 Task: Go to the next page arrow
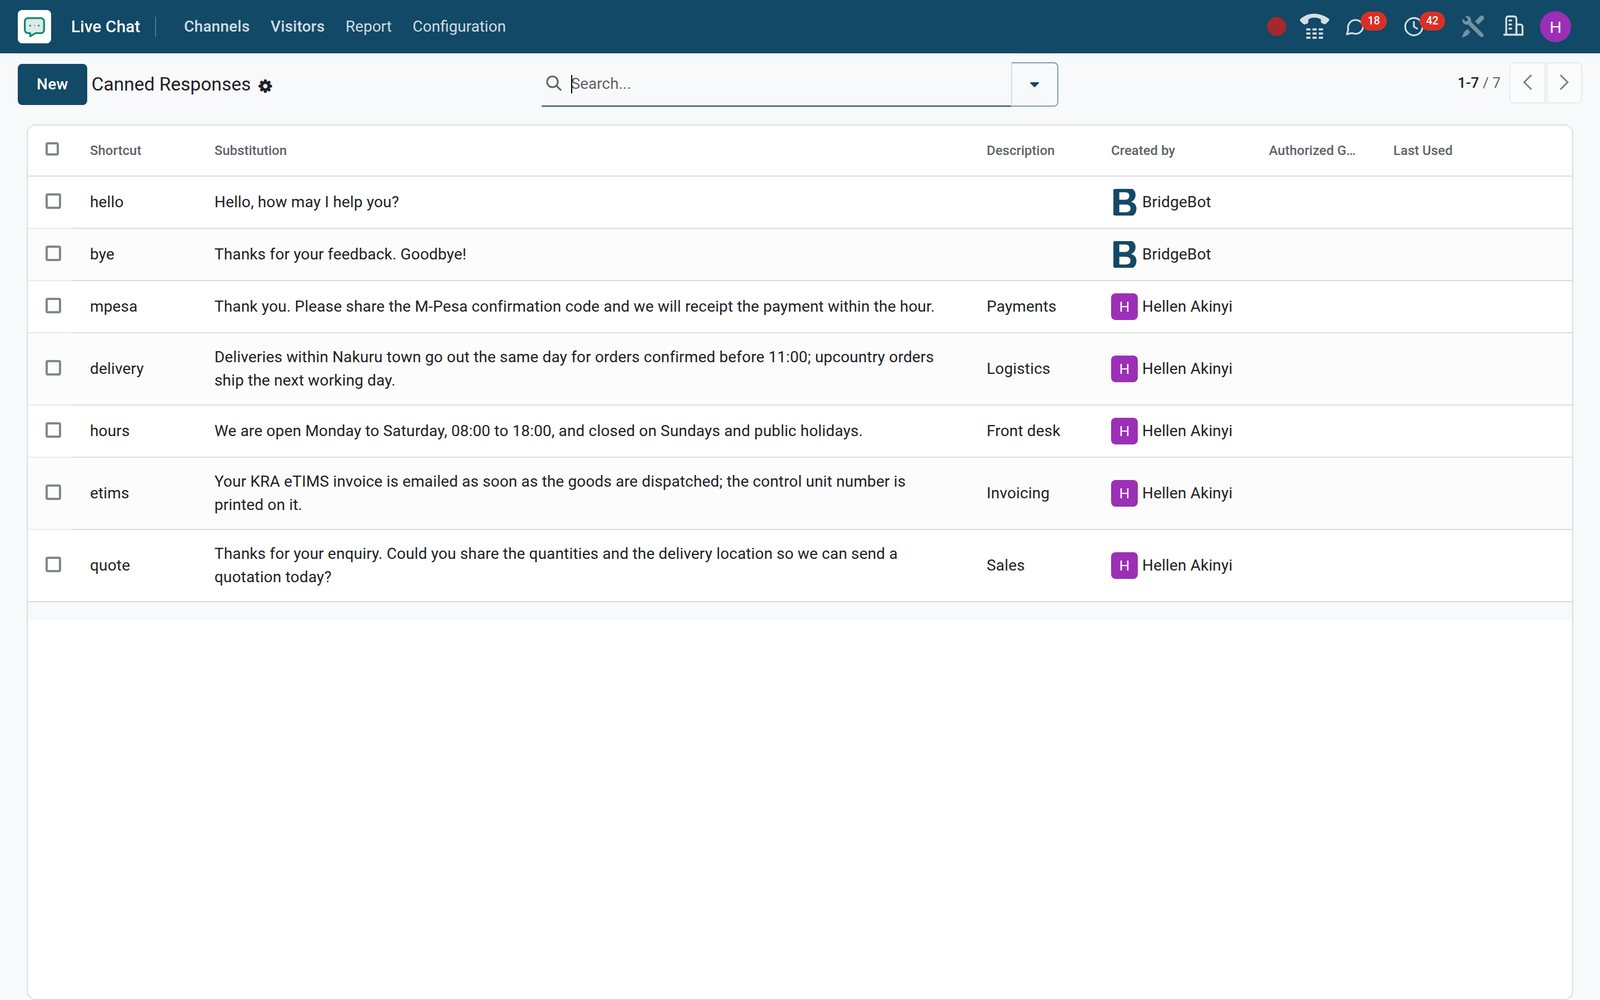click(1564, 83)
